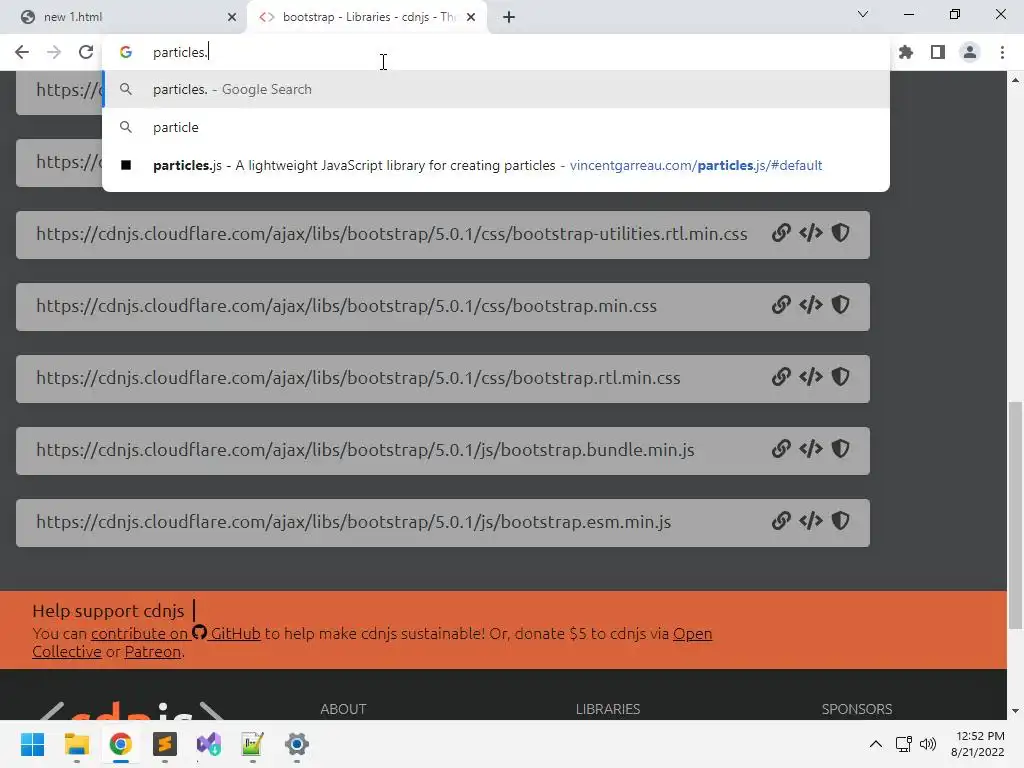Open 'contribute on GitHub' link

tap(176, 633)
